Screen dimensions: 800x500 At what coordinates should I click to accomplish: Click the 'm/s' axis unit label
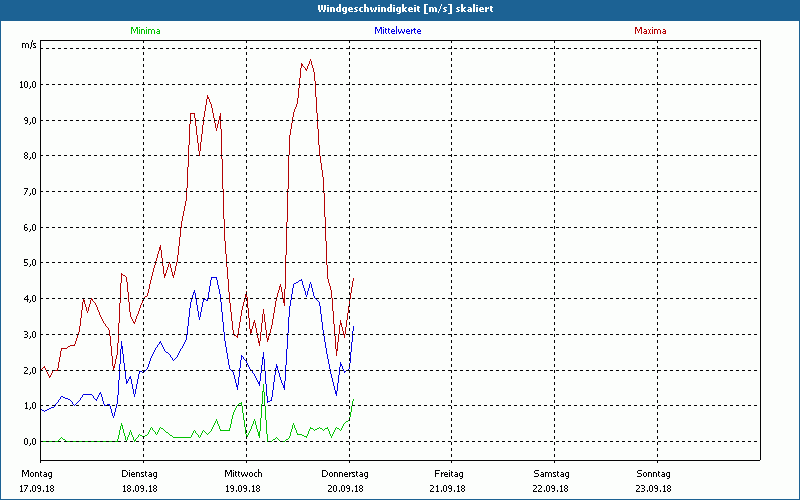click(29, 45)
